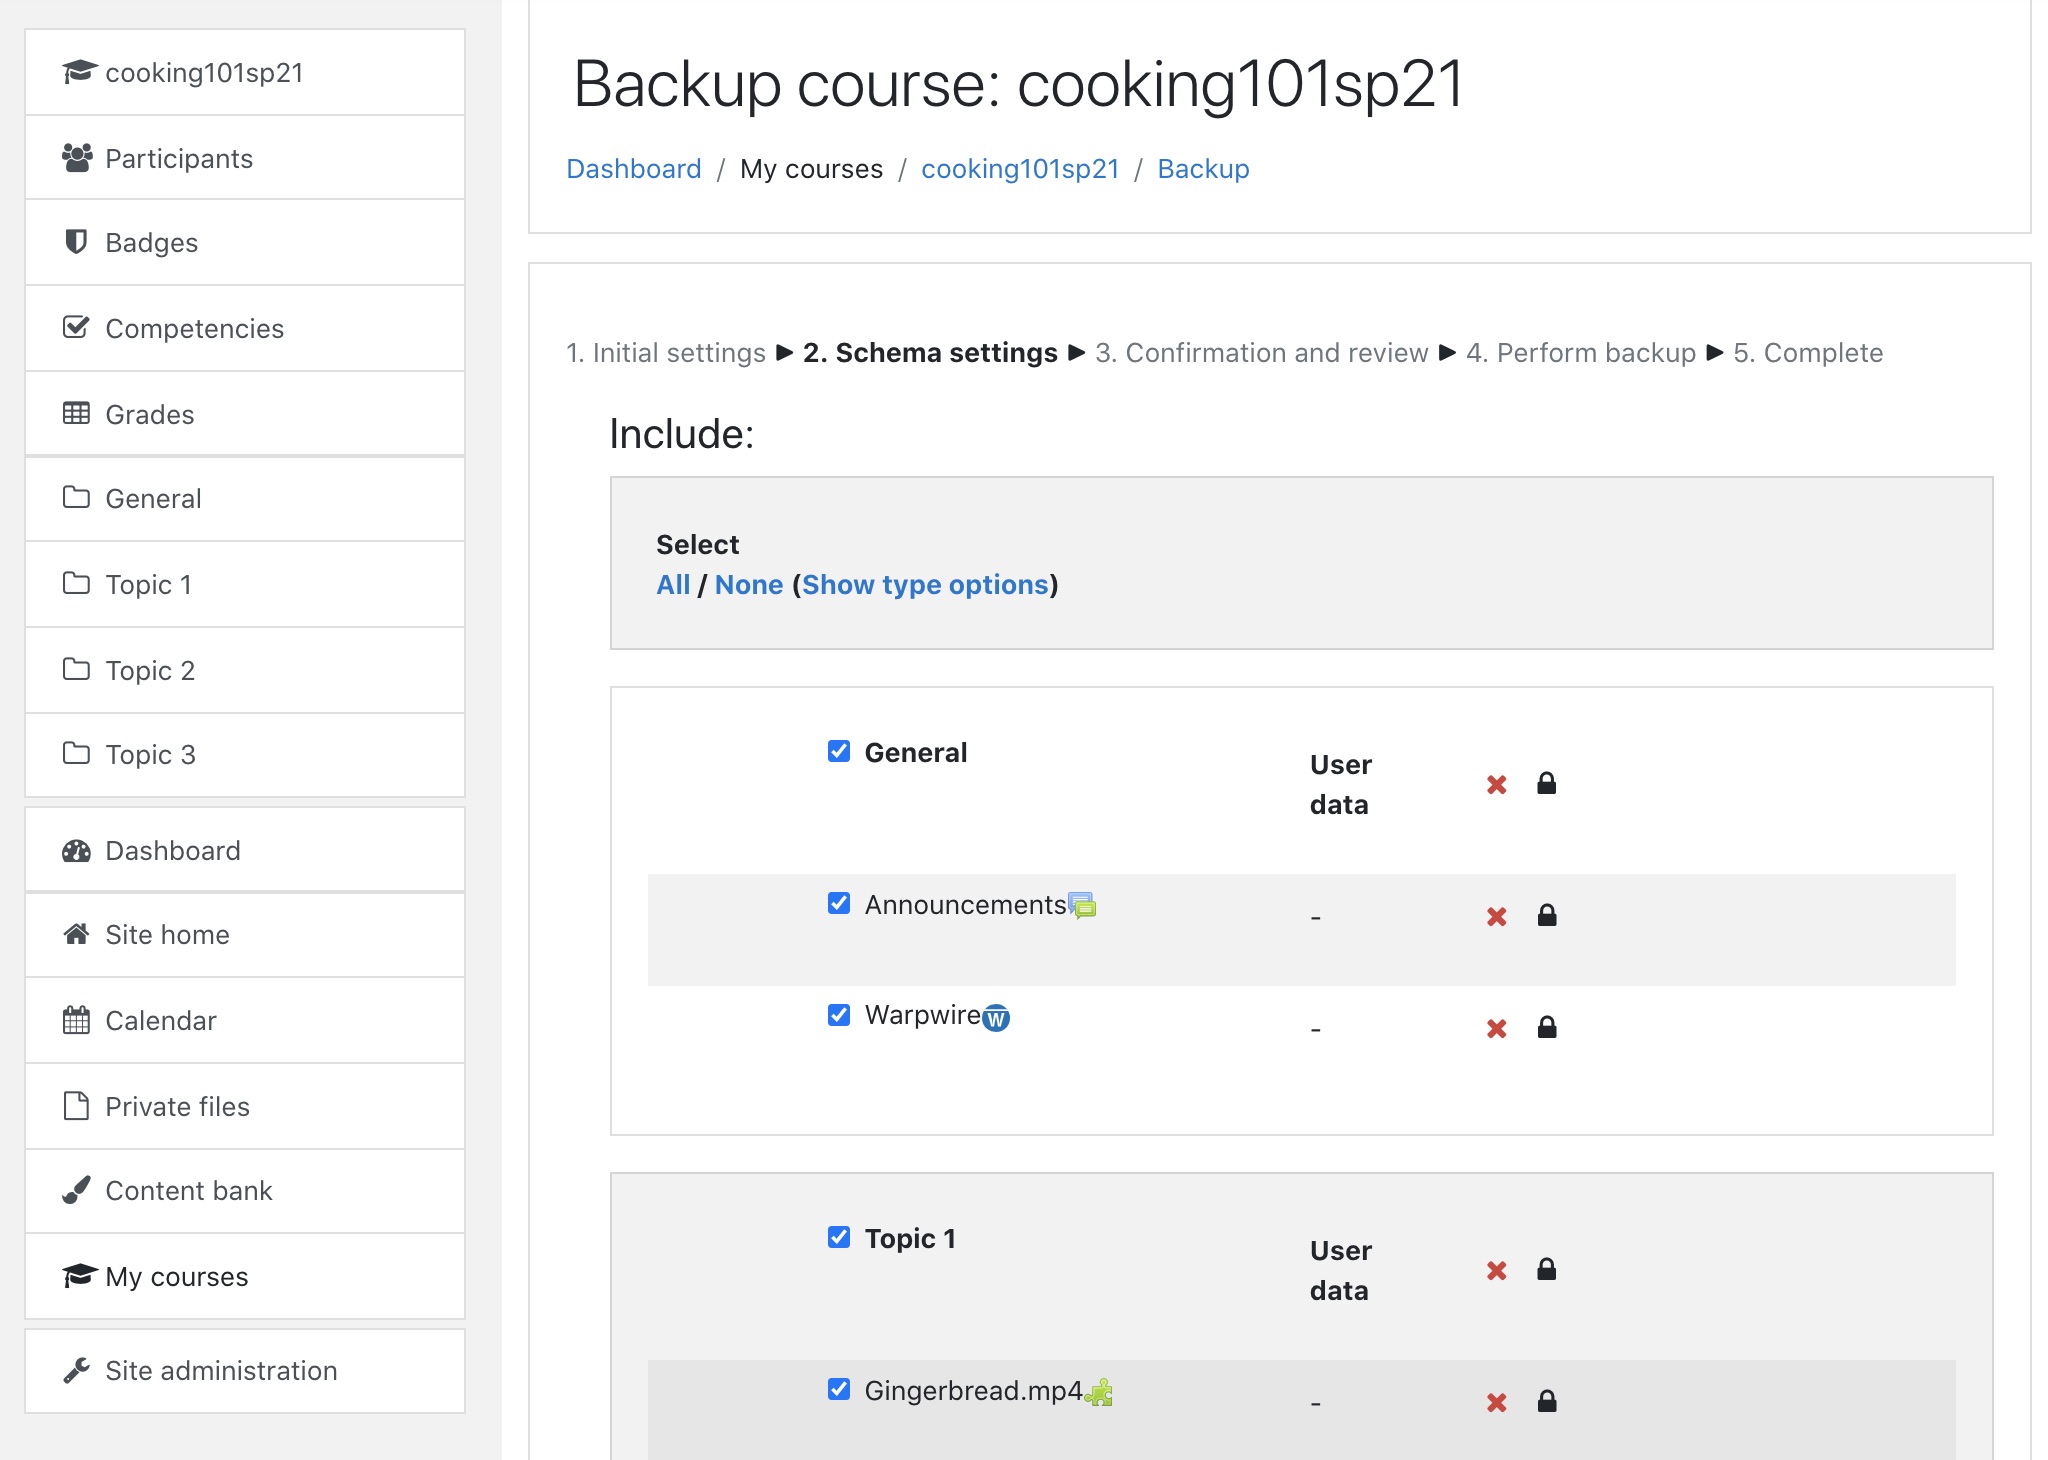
Task: Click the None selection link
Action: (x=748, y=585)
